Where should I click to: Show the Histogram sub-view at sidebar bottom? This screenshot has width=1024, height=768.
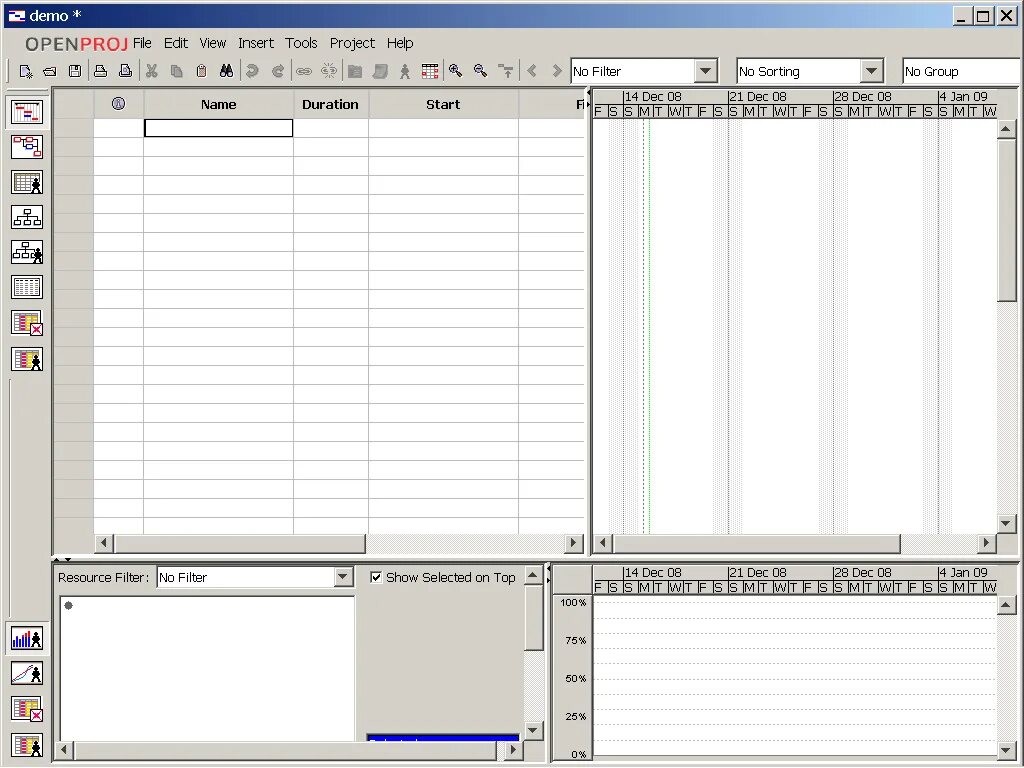point(27,638)
